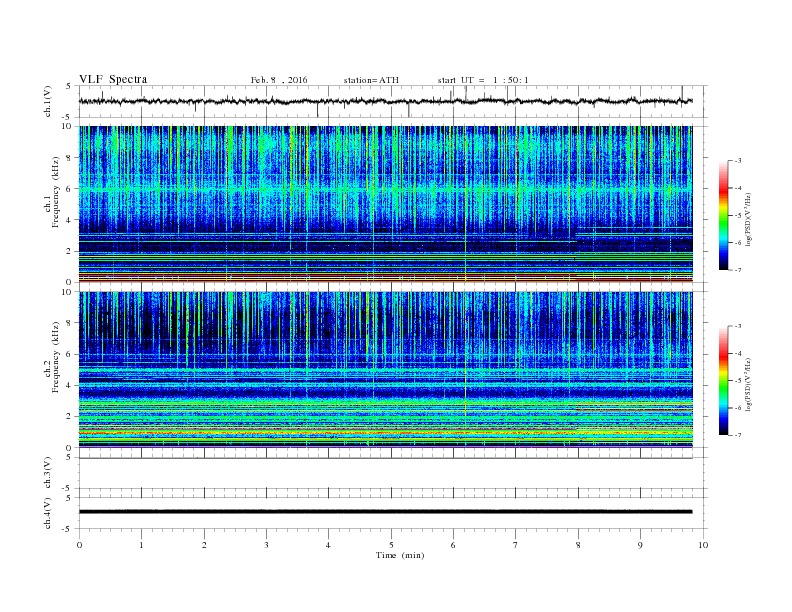Click the "10" tick on the Time axis
Screen dimensions: 792x612
click(703, 545)
